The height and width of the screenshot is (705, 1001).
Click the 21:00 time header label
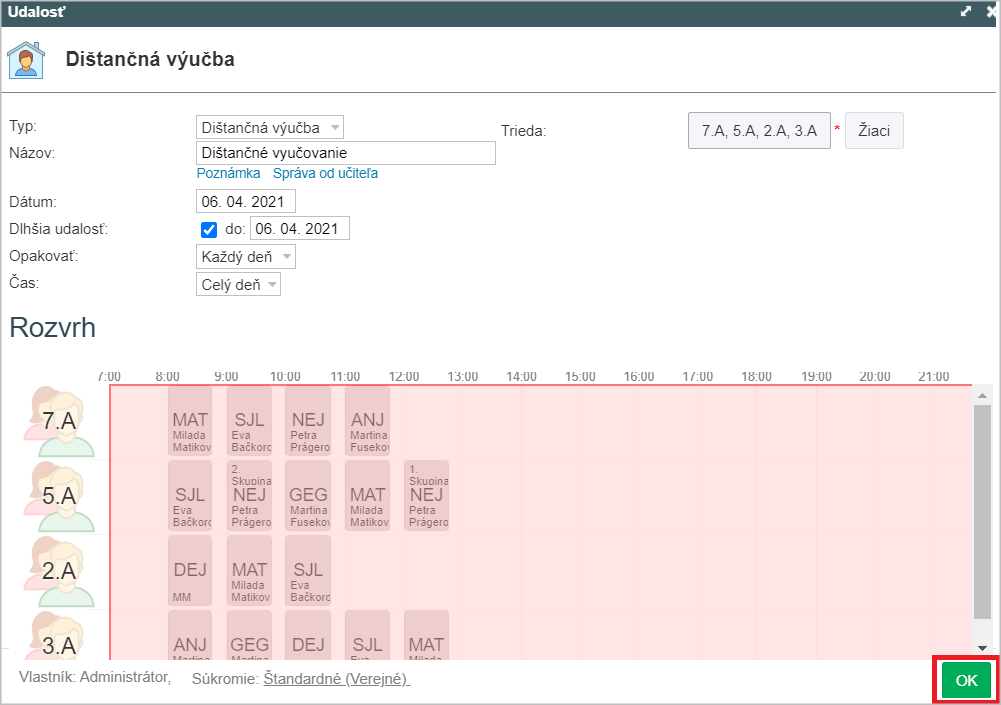(934, 377)
